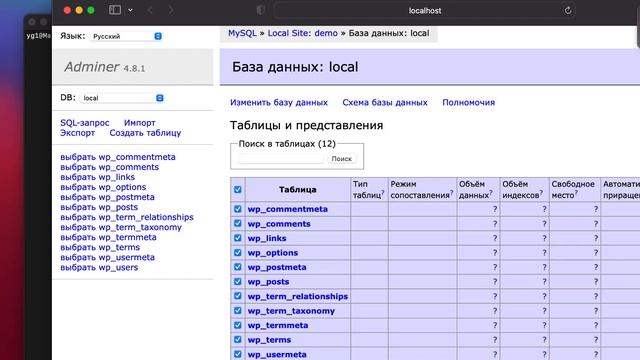This screenshot has width=640, height=360.
Task: Uncheck the wp_term_relationships row checkbox
Action: tap(238, 296)
